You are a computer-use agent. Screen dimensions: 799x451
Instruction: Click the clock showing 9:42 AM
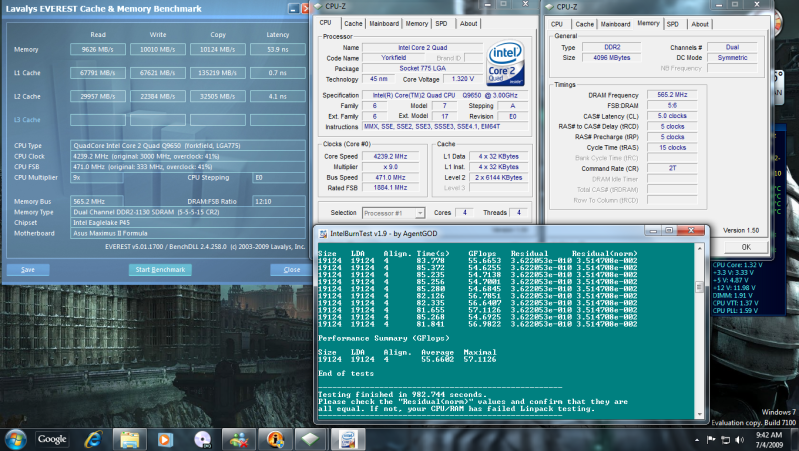click(769, 435)
